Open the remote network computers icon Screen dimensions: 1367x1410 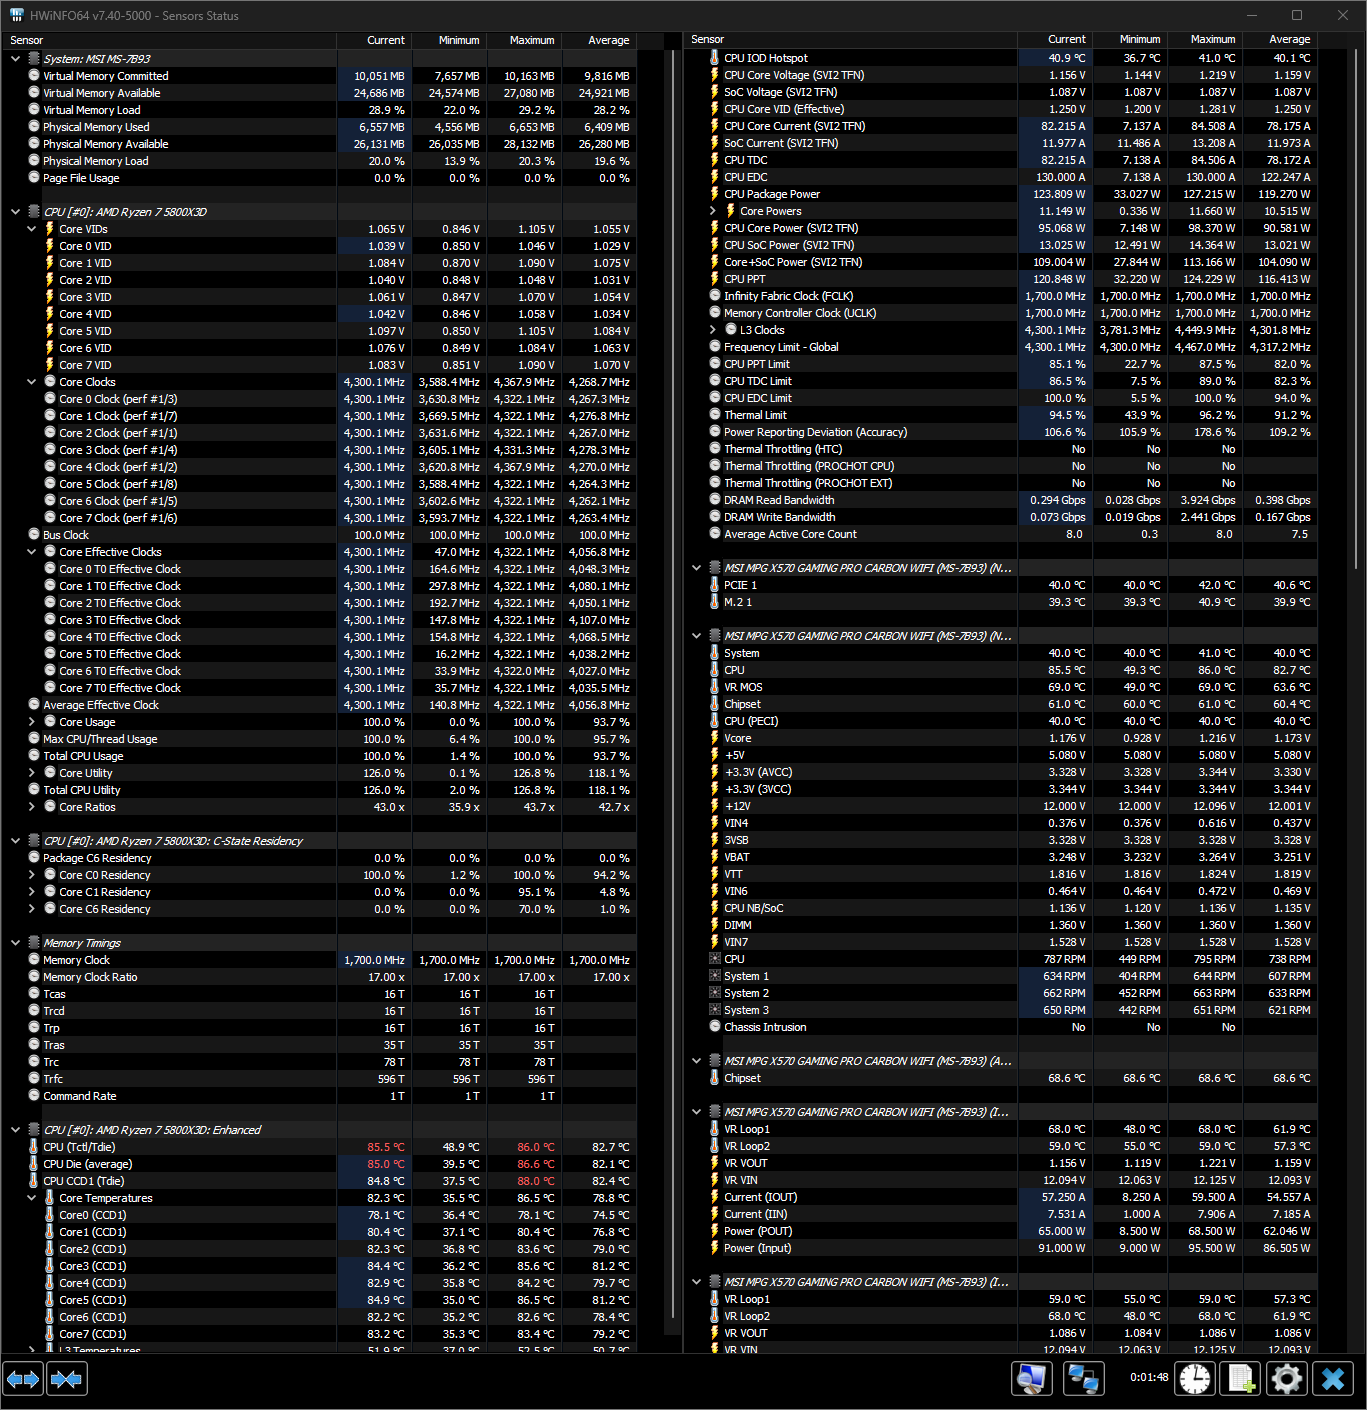1084,1379
